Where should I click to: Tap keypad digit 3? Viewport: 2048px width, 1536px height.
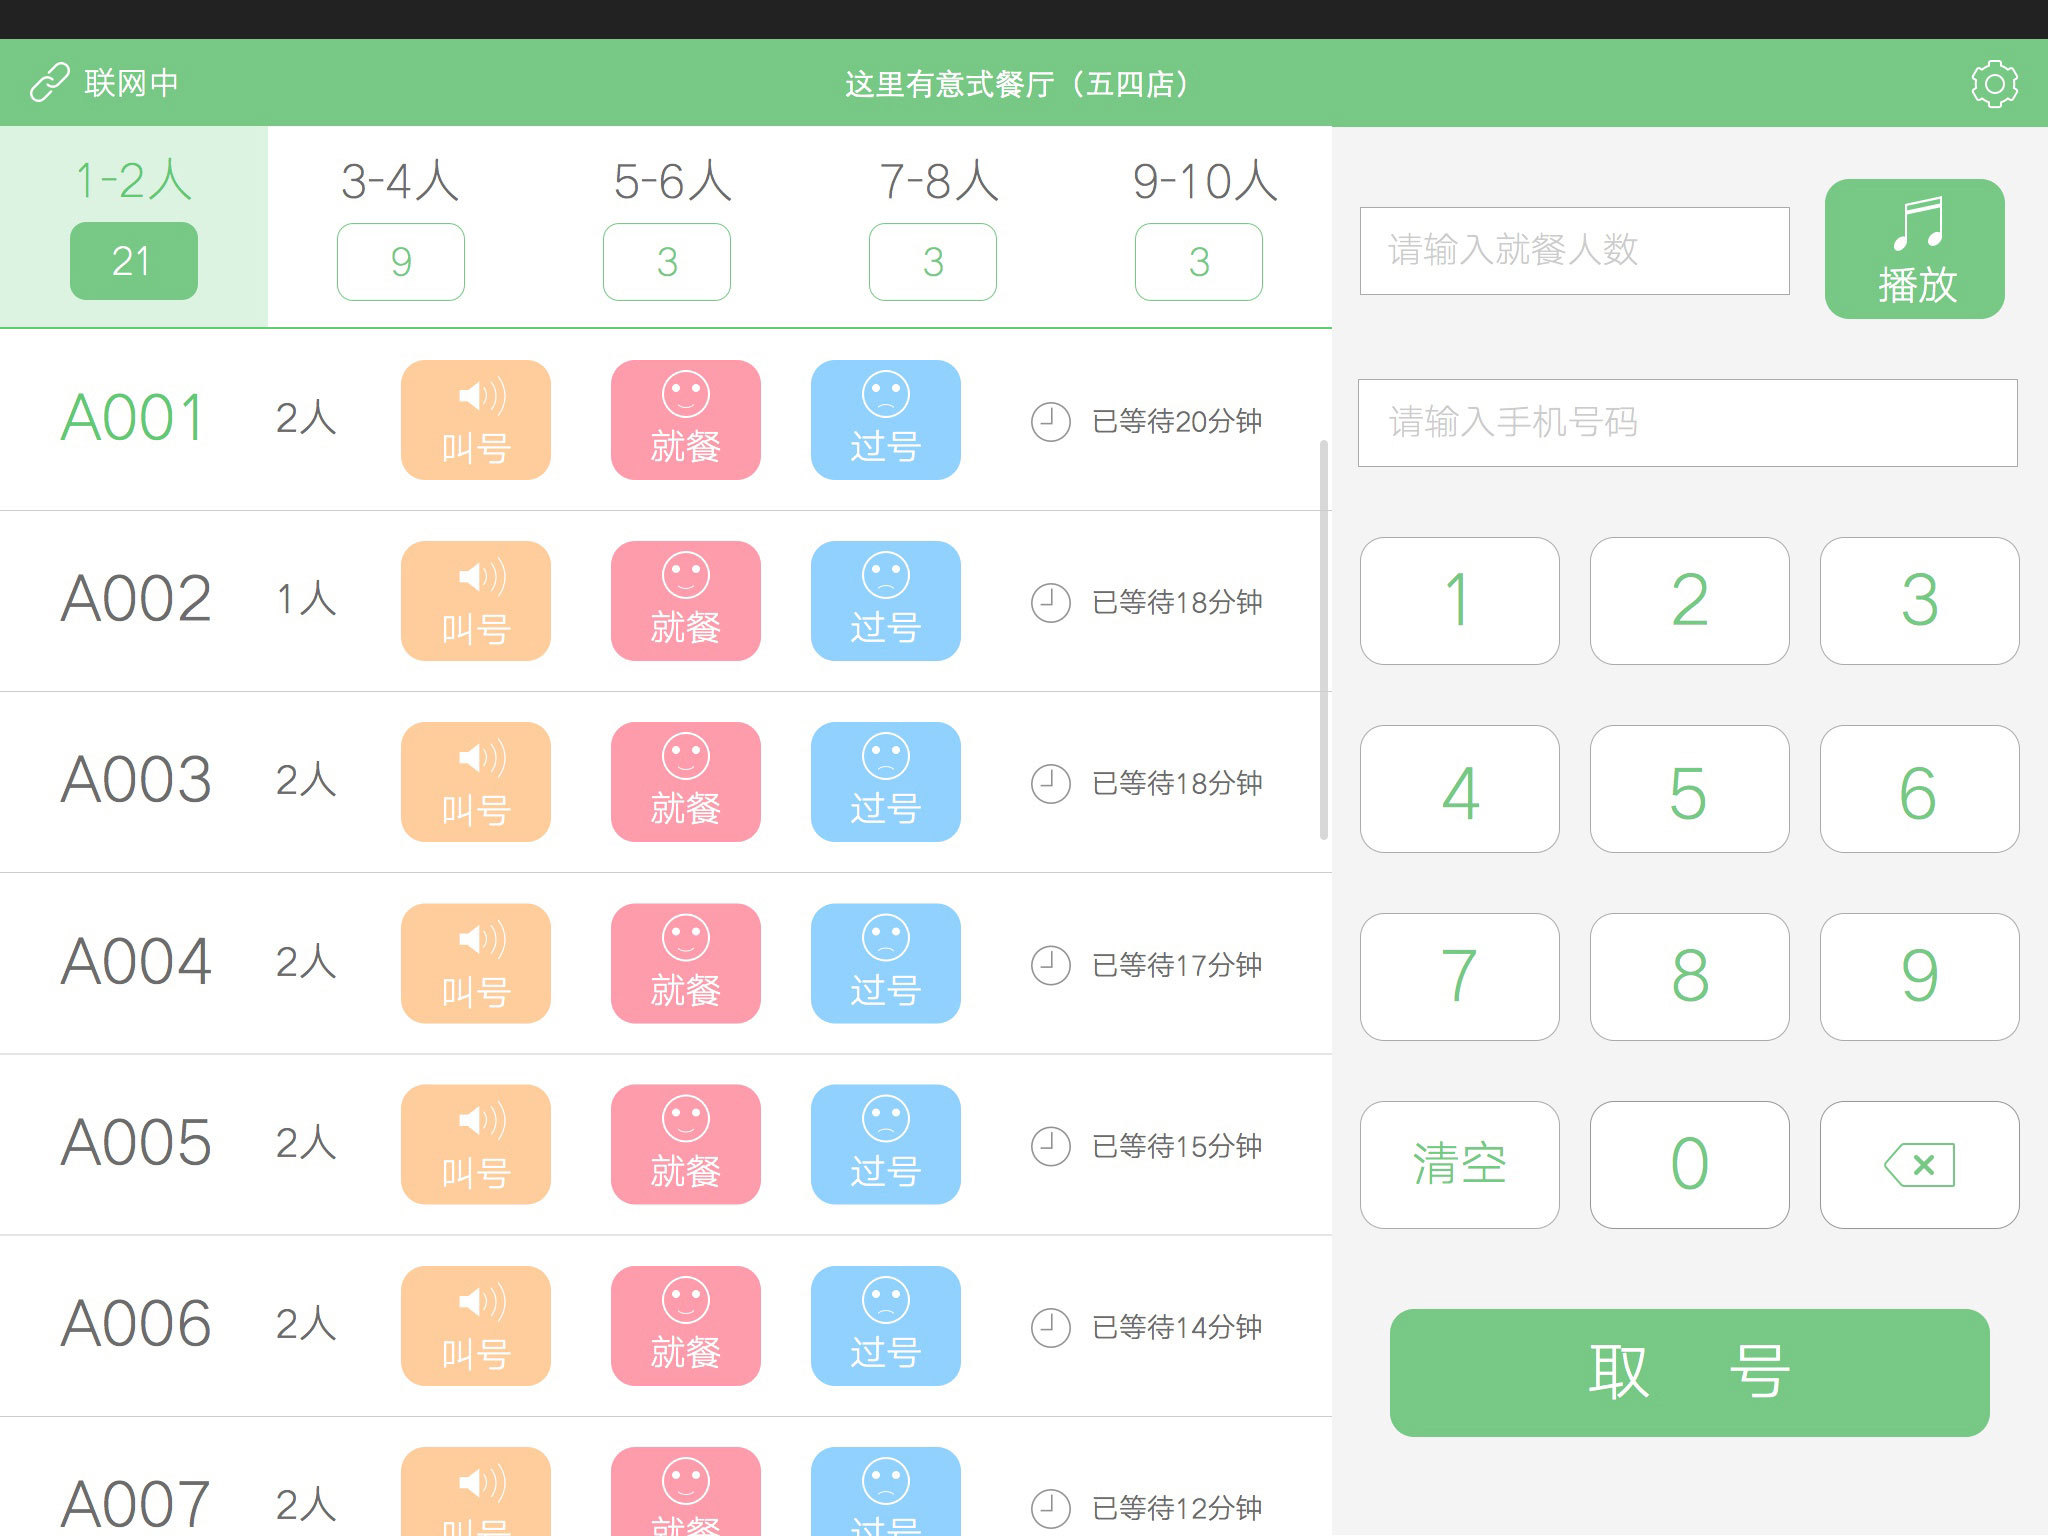pos(1919,601)
